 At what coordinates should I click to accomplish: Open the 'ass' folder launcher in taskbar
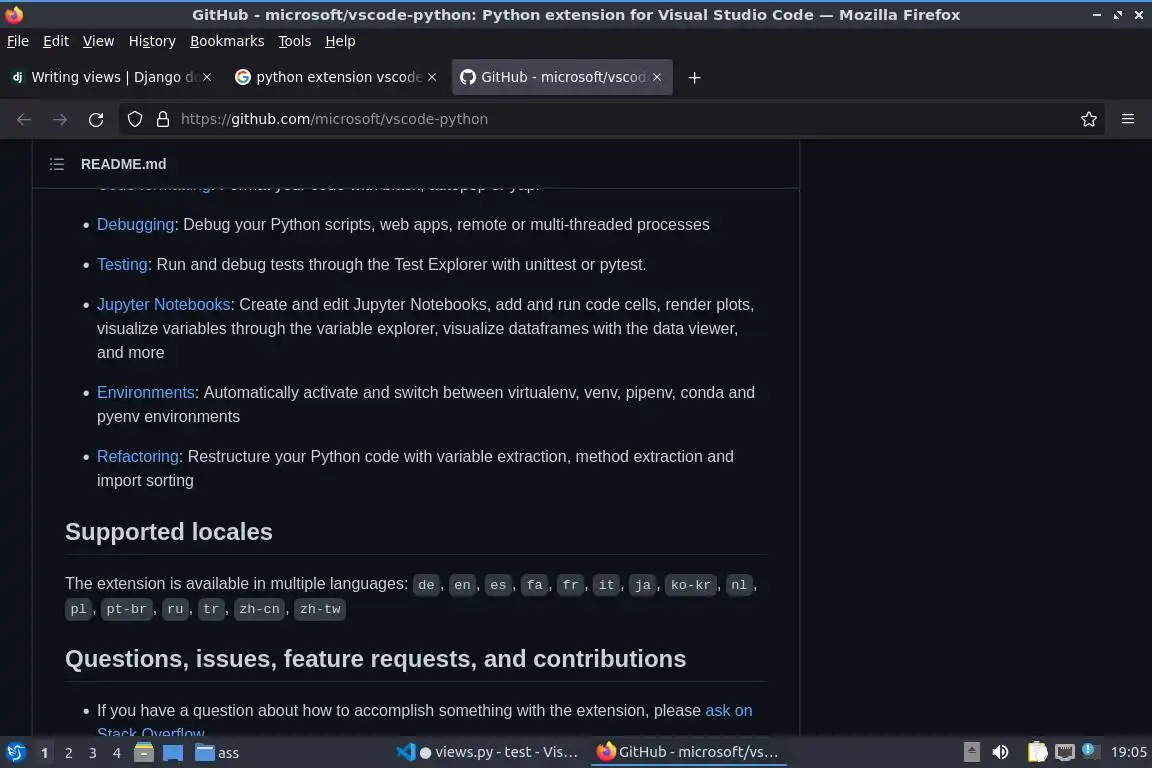pyautogui.click(x=217, y=752)
